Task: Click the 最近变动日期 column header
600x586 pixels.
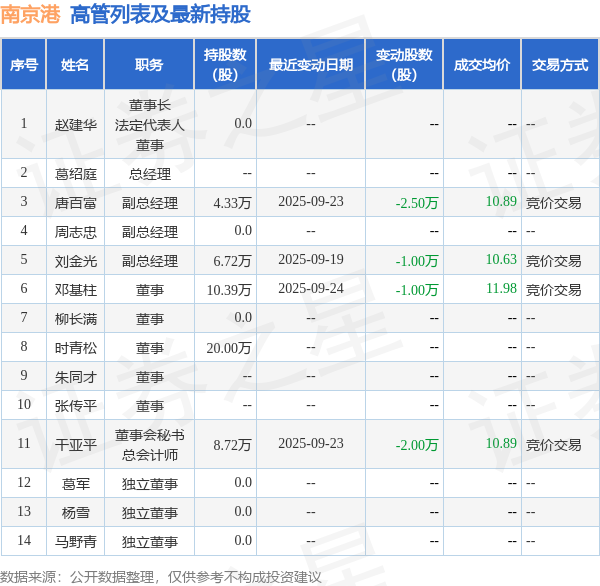Action: click(311, 65)
